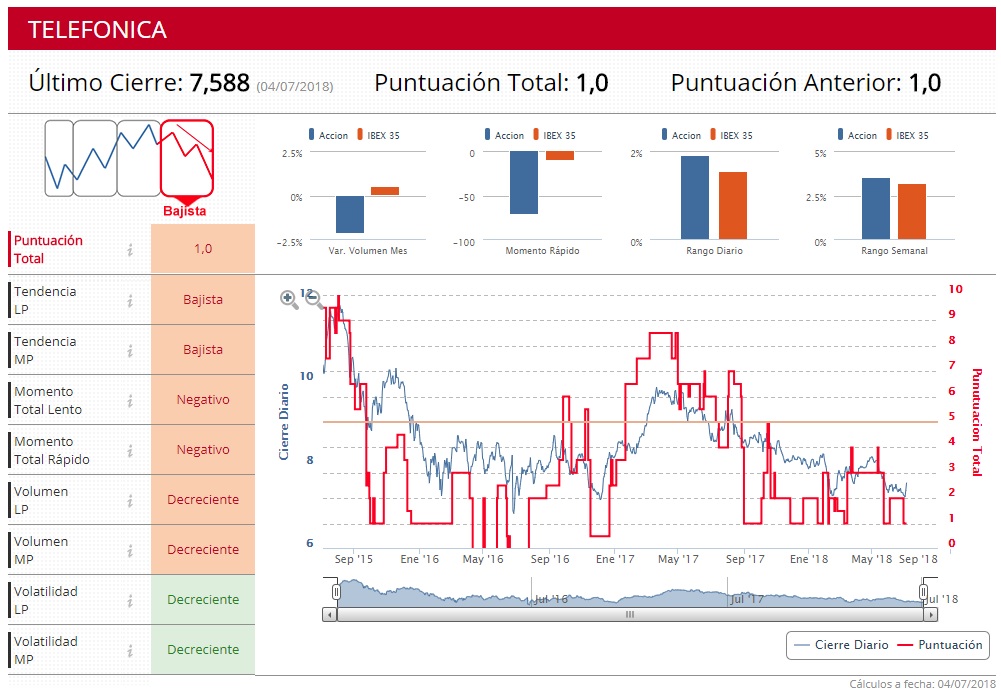Click the Bajista value for Tendencia MP
The image size is (1001, 696).
pyautogui.click(x=203, y=350)
